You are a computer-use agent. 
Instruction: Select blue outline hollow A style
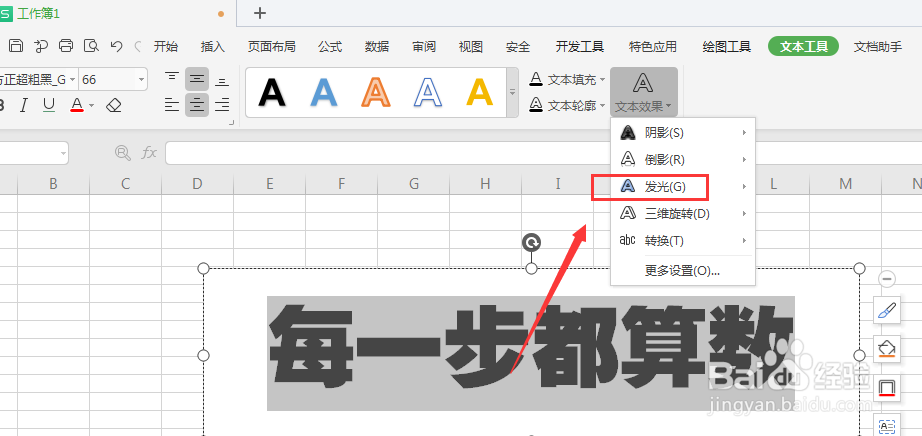[x=427, y=92]
